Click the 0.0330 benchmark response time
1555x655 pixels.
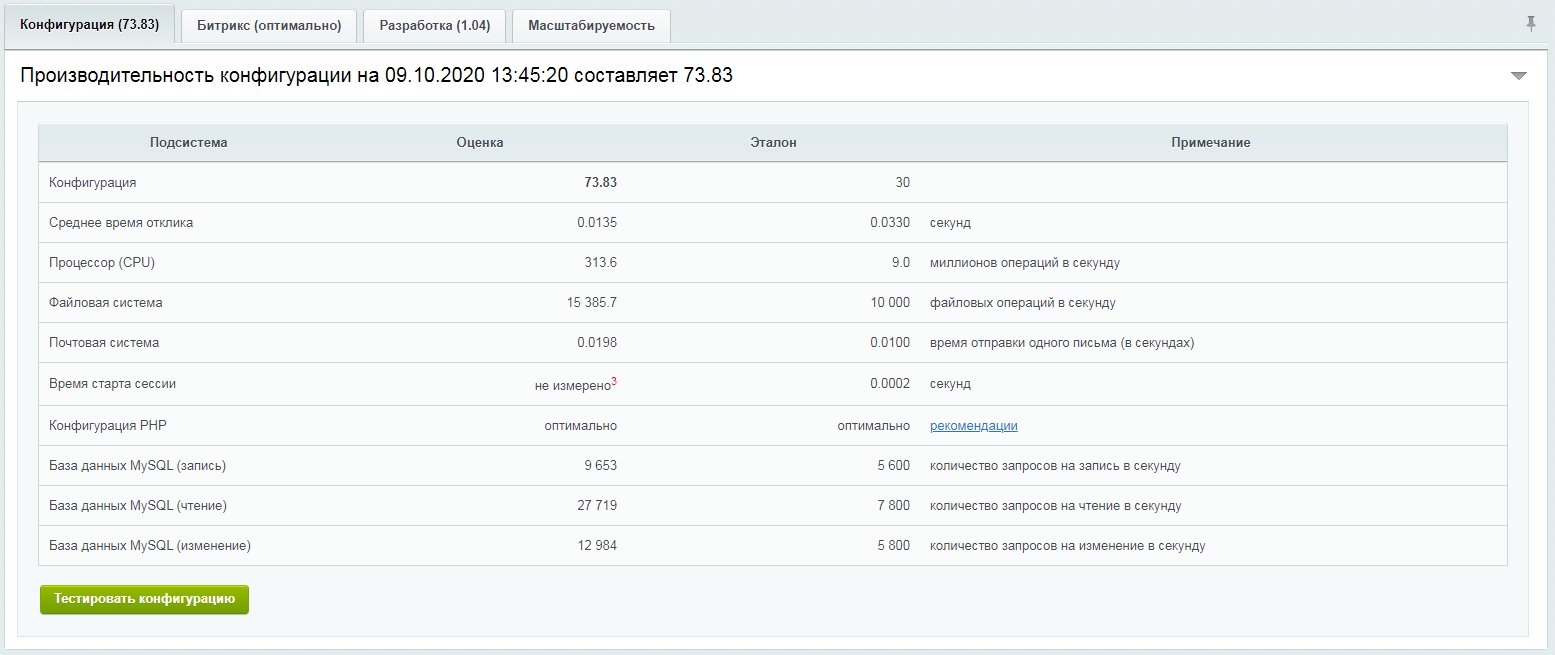[x=890, y=223]
